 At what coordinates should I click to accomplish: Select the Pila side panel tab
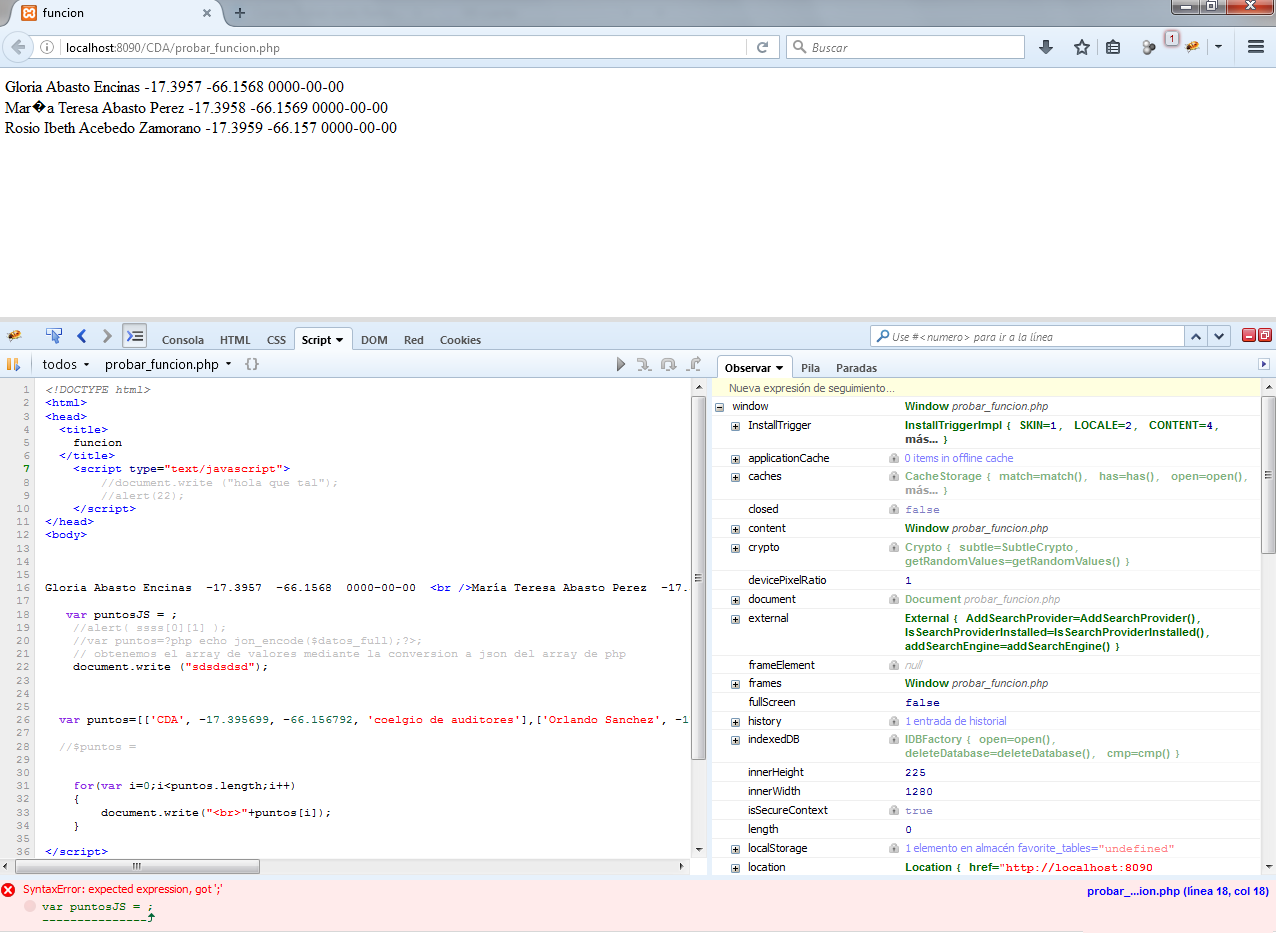[x=810, y=368]
